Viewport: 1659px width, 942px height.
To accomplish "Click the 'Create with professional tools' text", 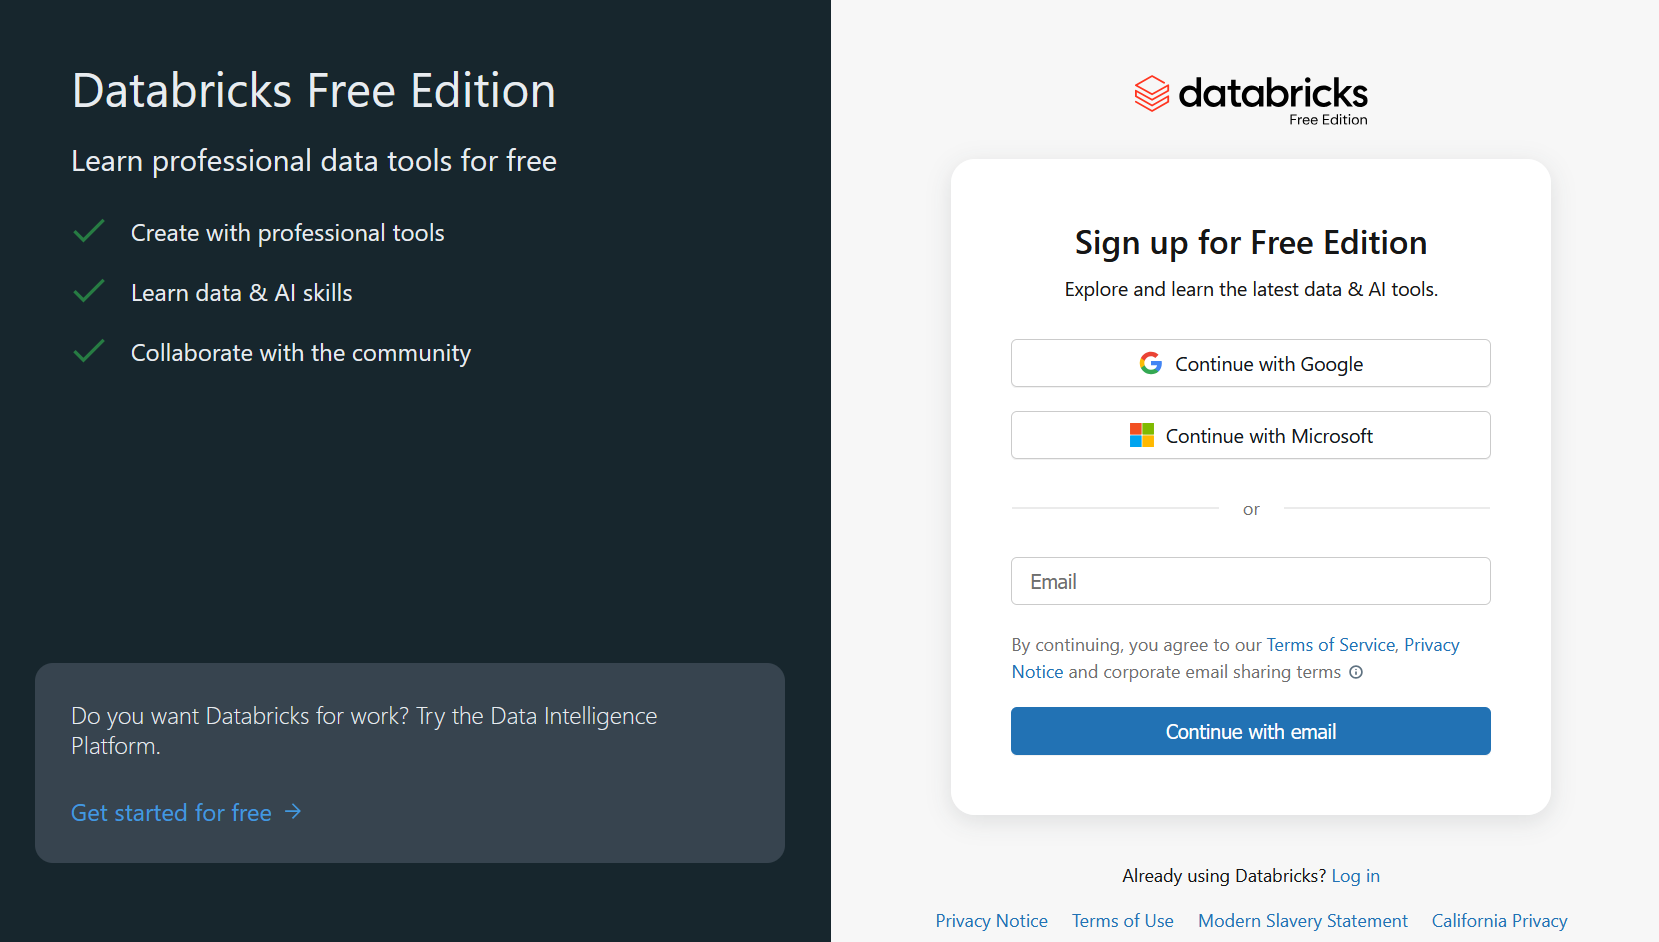I will [288, 233].
